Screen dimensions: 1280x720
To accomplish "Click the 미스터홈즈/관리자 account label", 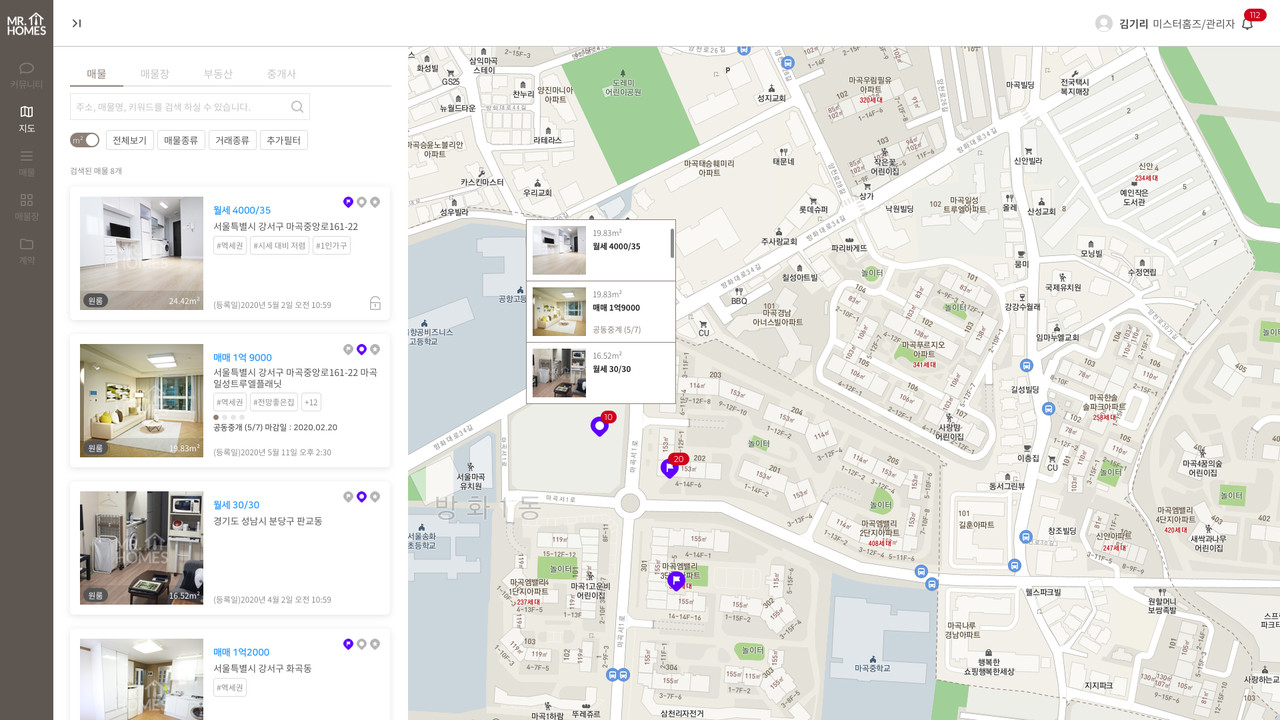I will pyautogui.click(x=1194, y=24).
